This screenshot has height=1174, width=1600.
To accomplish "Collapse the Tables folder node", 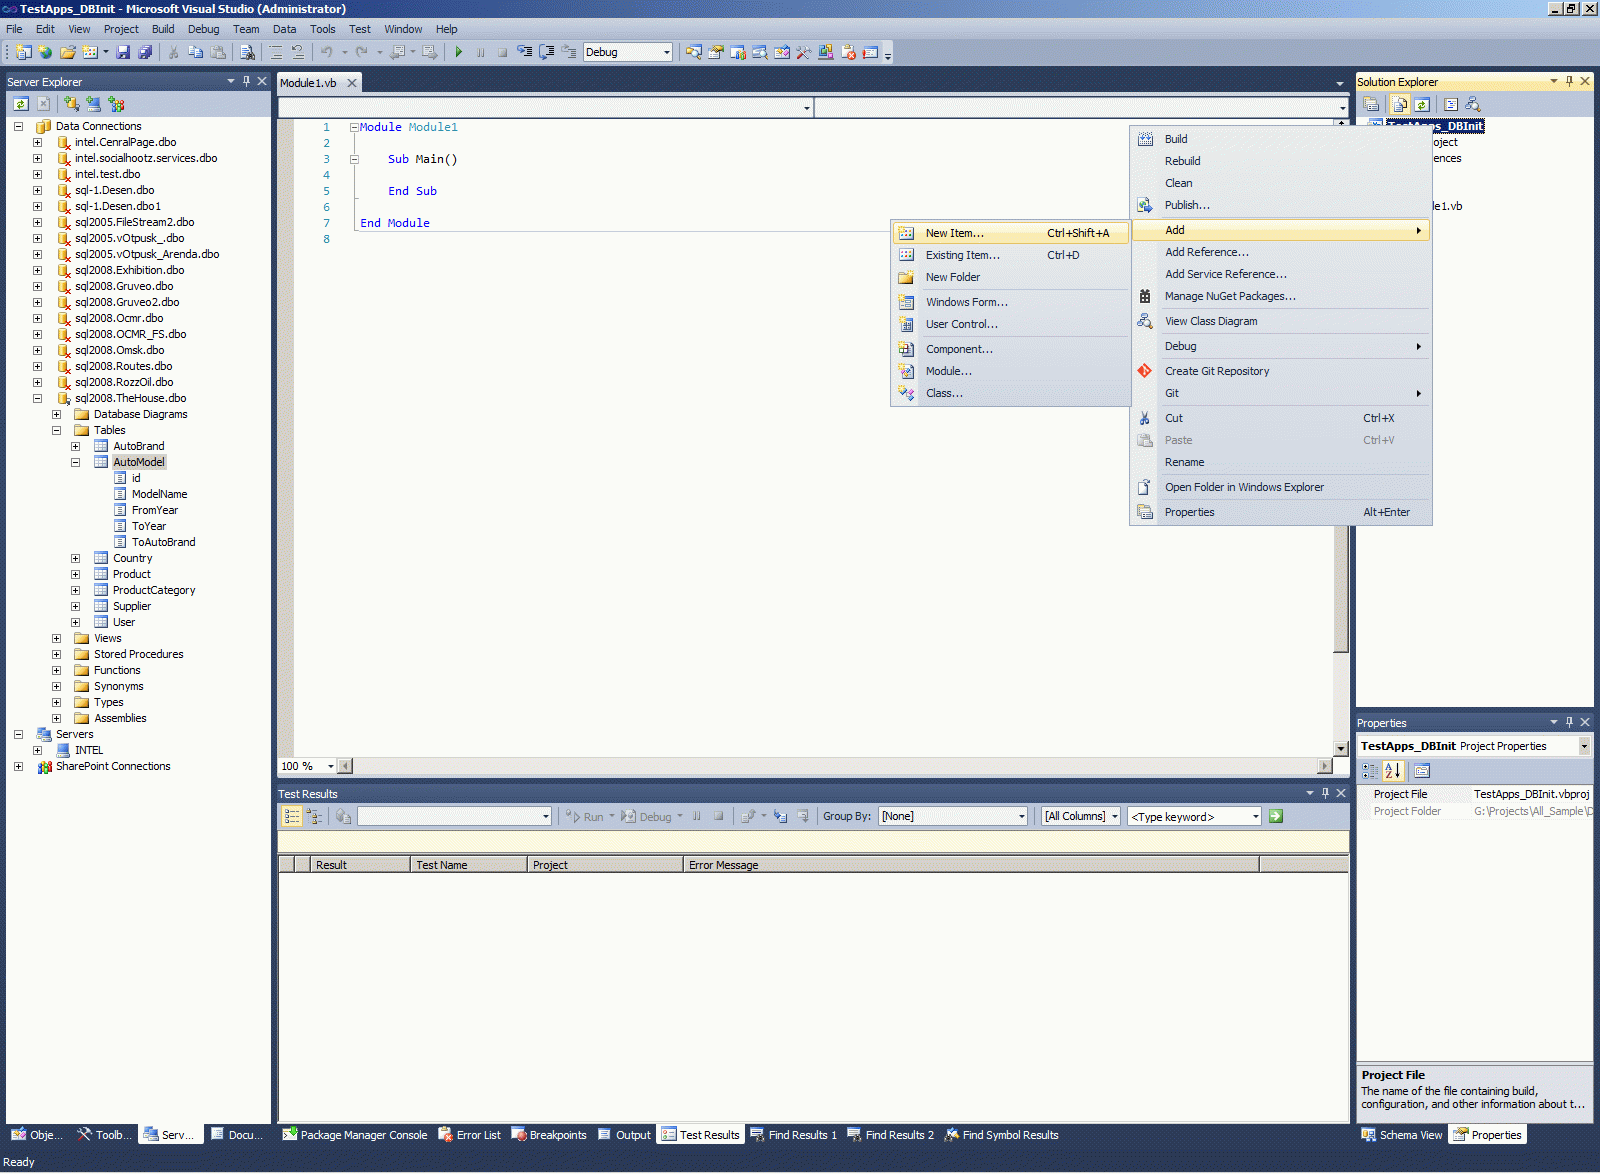I will pyautogui.click(x=56, y=430).
